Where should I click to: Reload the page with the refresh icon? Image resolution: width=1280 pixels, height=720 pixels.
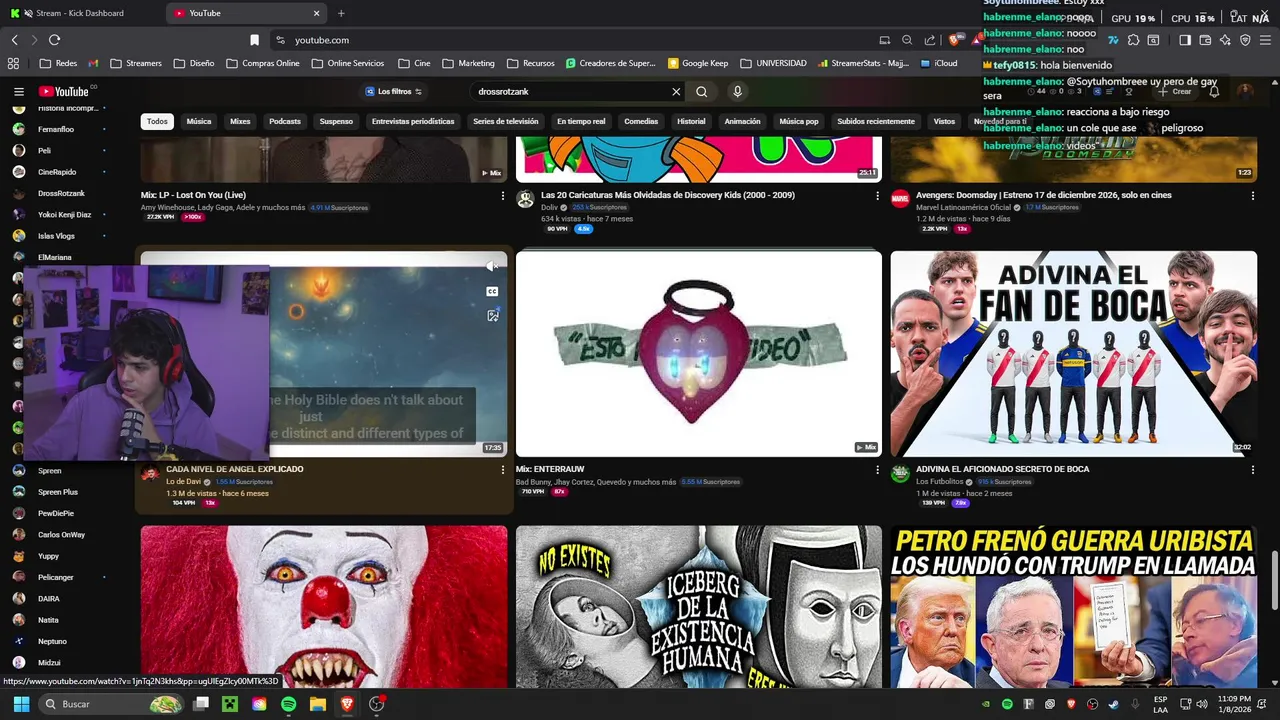54,40
